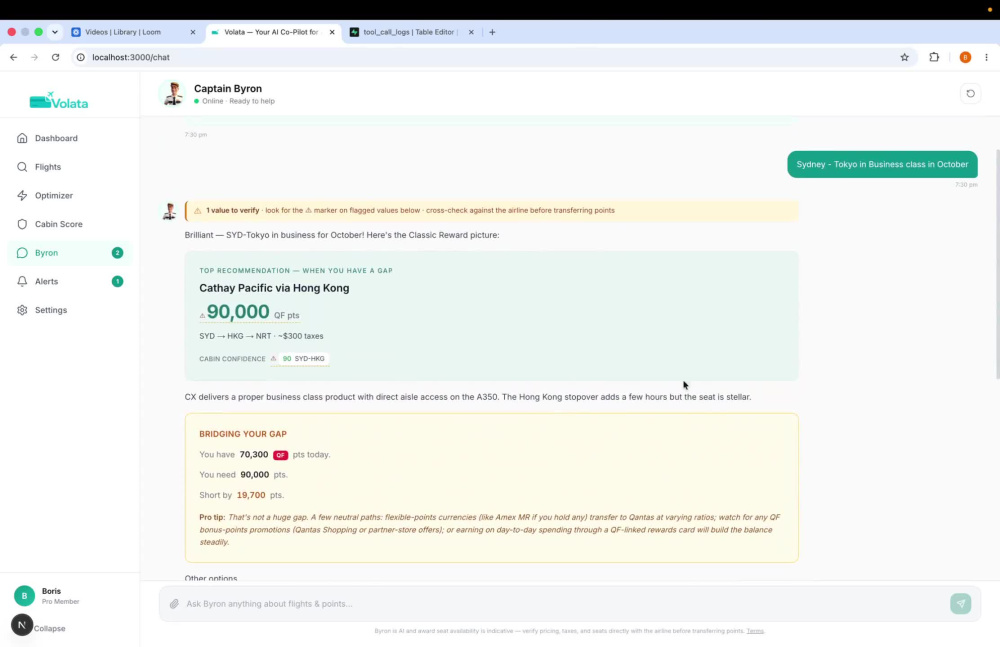The width and height of the screenshot is (1000, 647).
Task: Open the browser extensions puzzle icon
Action: pos(934,57)
